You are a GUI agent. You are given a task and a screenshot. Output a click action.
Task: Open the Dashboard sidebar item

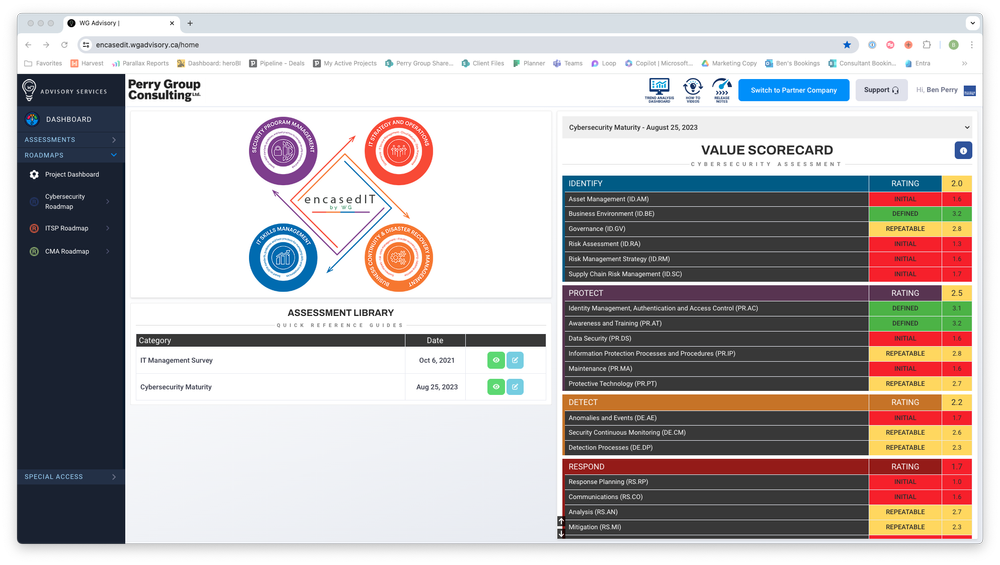70,119
